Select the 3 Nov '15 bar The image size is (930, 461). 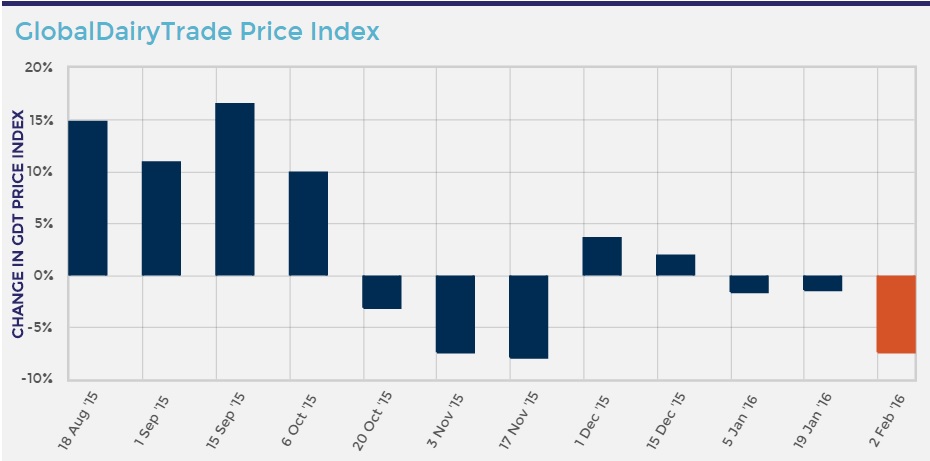coord(455,314)
